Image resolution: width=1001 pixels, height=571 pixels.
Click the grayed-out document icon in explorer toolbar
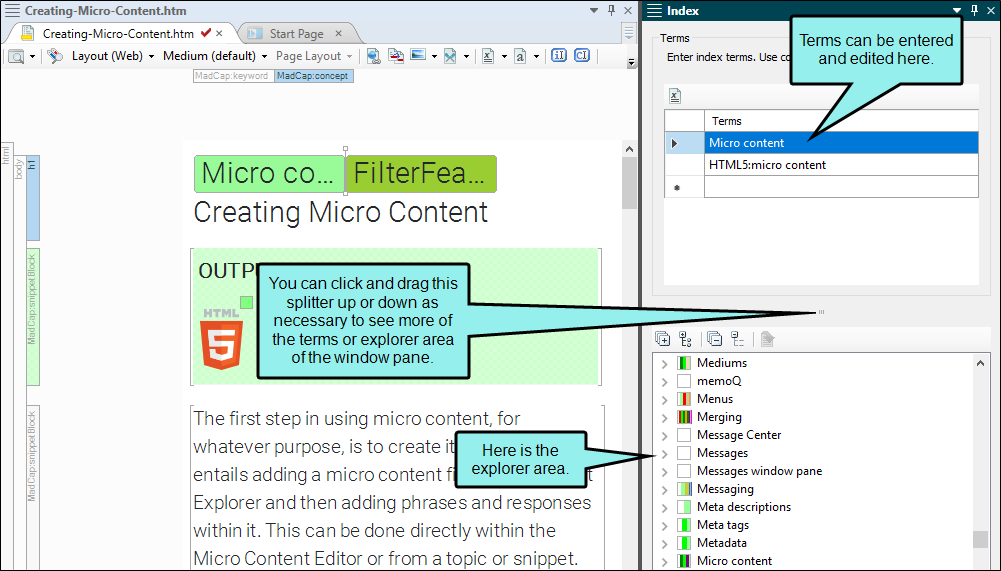(767, 339)
